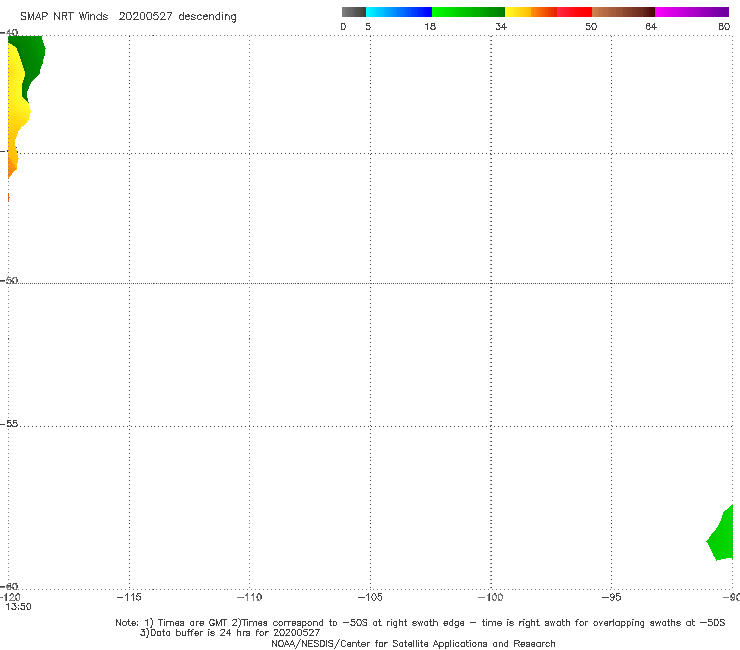Click the longitude label '-115'
The image size is (740, 650).
(x=129, y=597)
